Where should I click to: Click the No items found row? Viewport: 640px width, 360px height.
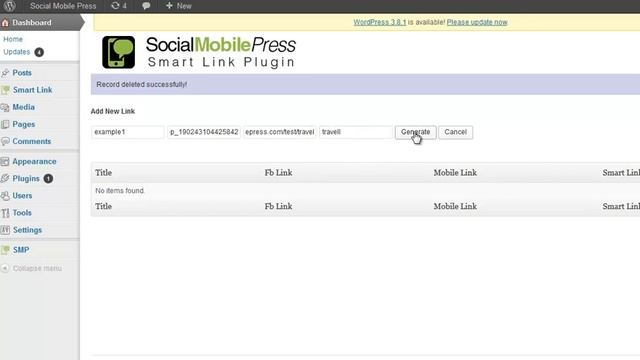pyautogui.click(x=365, y=191)
